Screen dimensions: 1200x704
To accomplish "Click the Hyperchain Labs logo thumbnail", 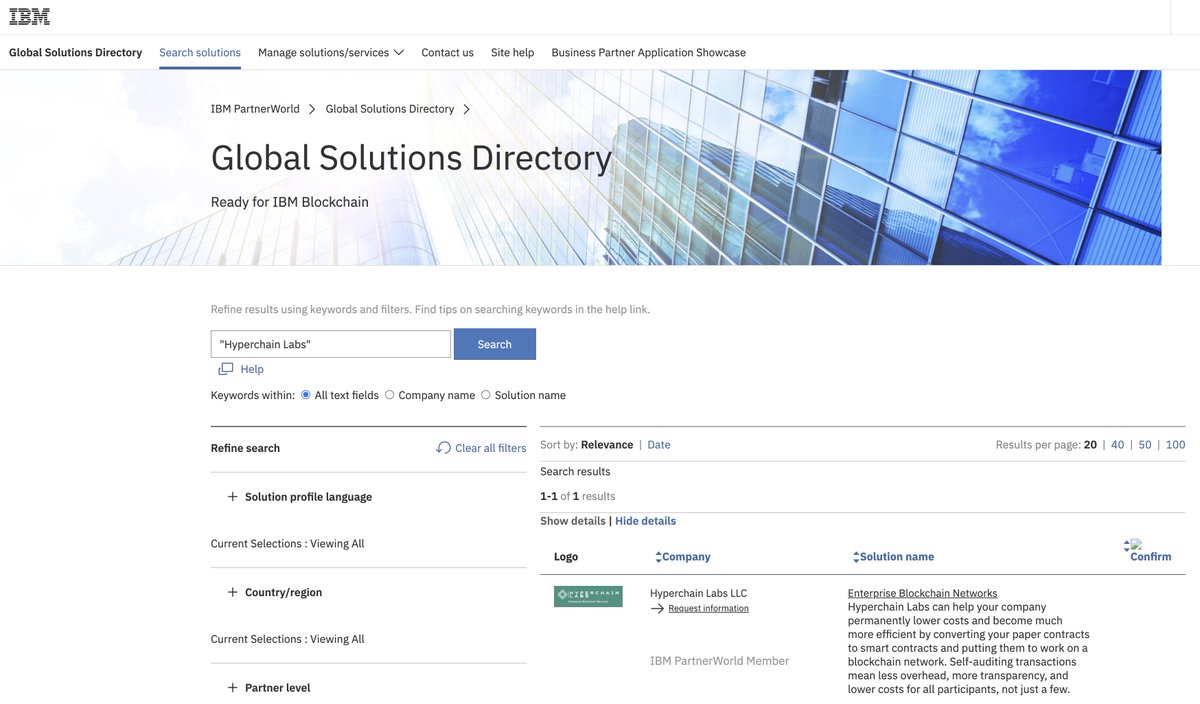I will [588, 596].
